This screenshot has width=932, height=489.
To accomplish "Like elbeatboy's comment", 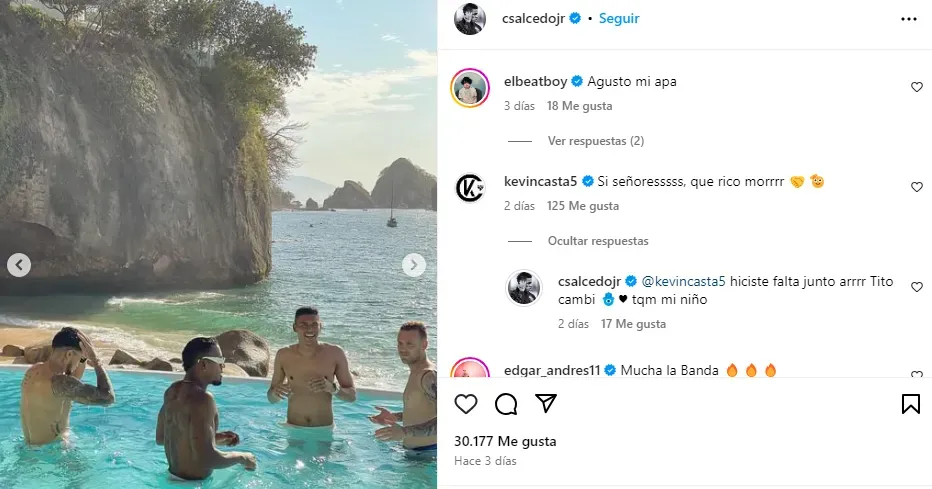I will [916, 88].
